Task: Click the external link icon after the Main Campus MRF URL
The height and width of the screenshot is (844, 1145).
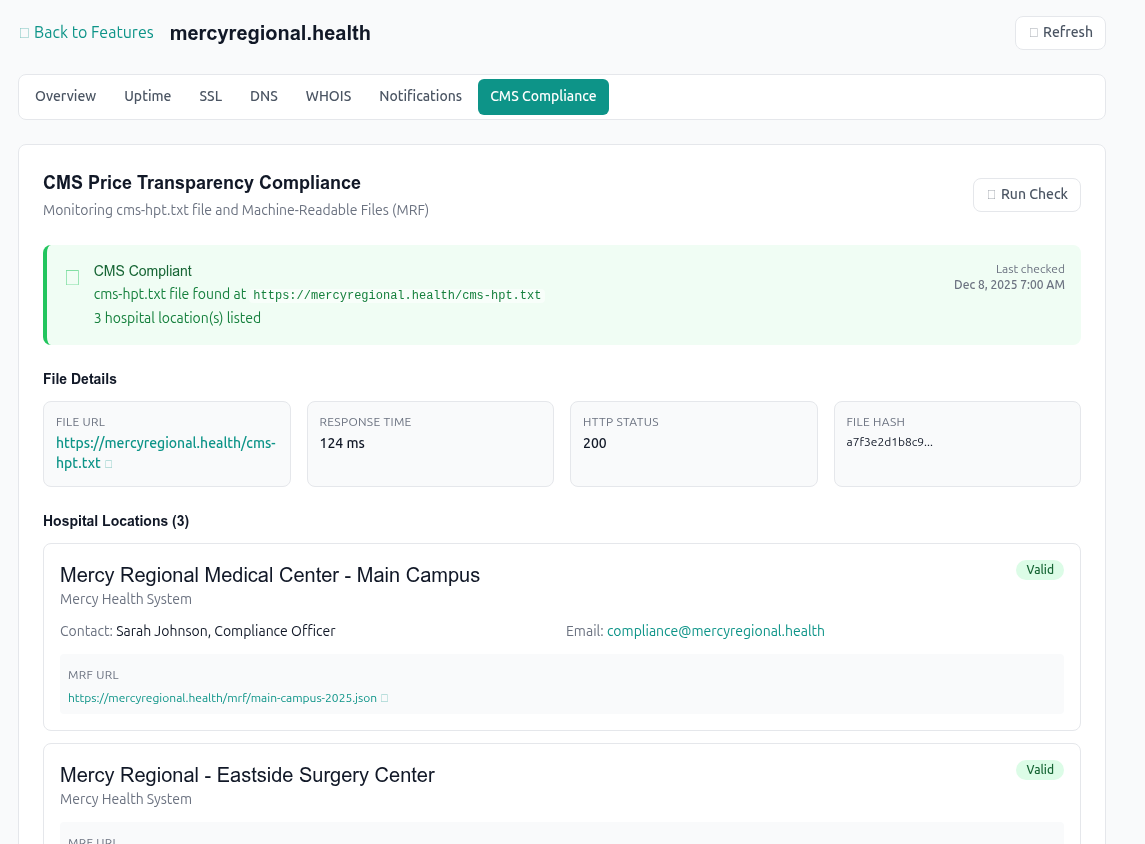Action: 385,697
